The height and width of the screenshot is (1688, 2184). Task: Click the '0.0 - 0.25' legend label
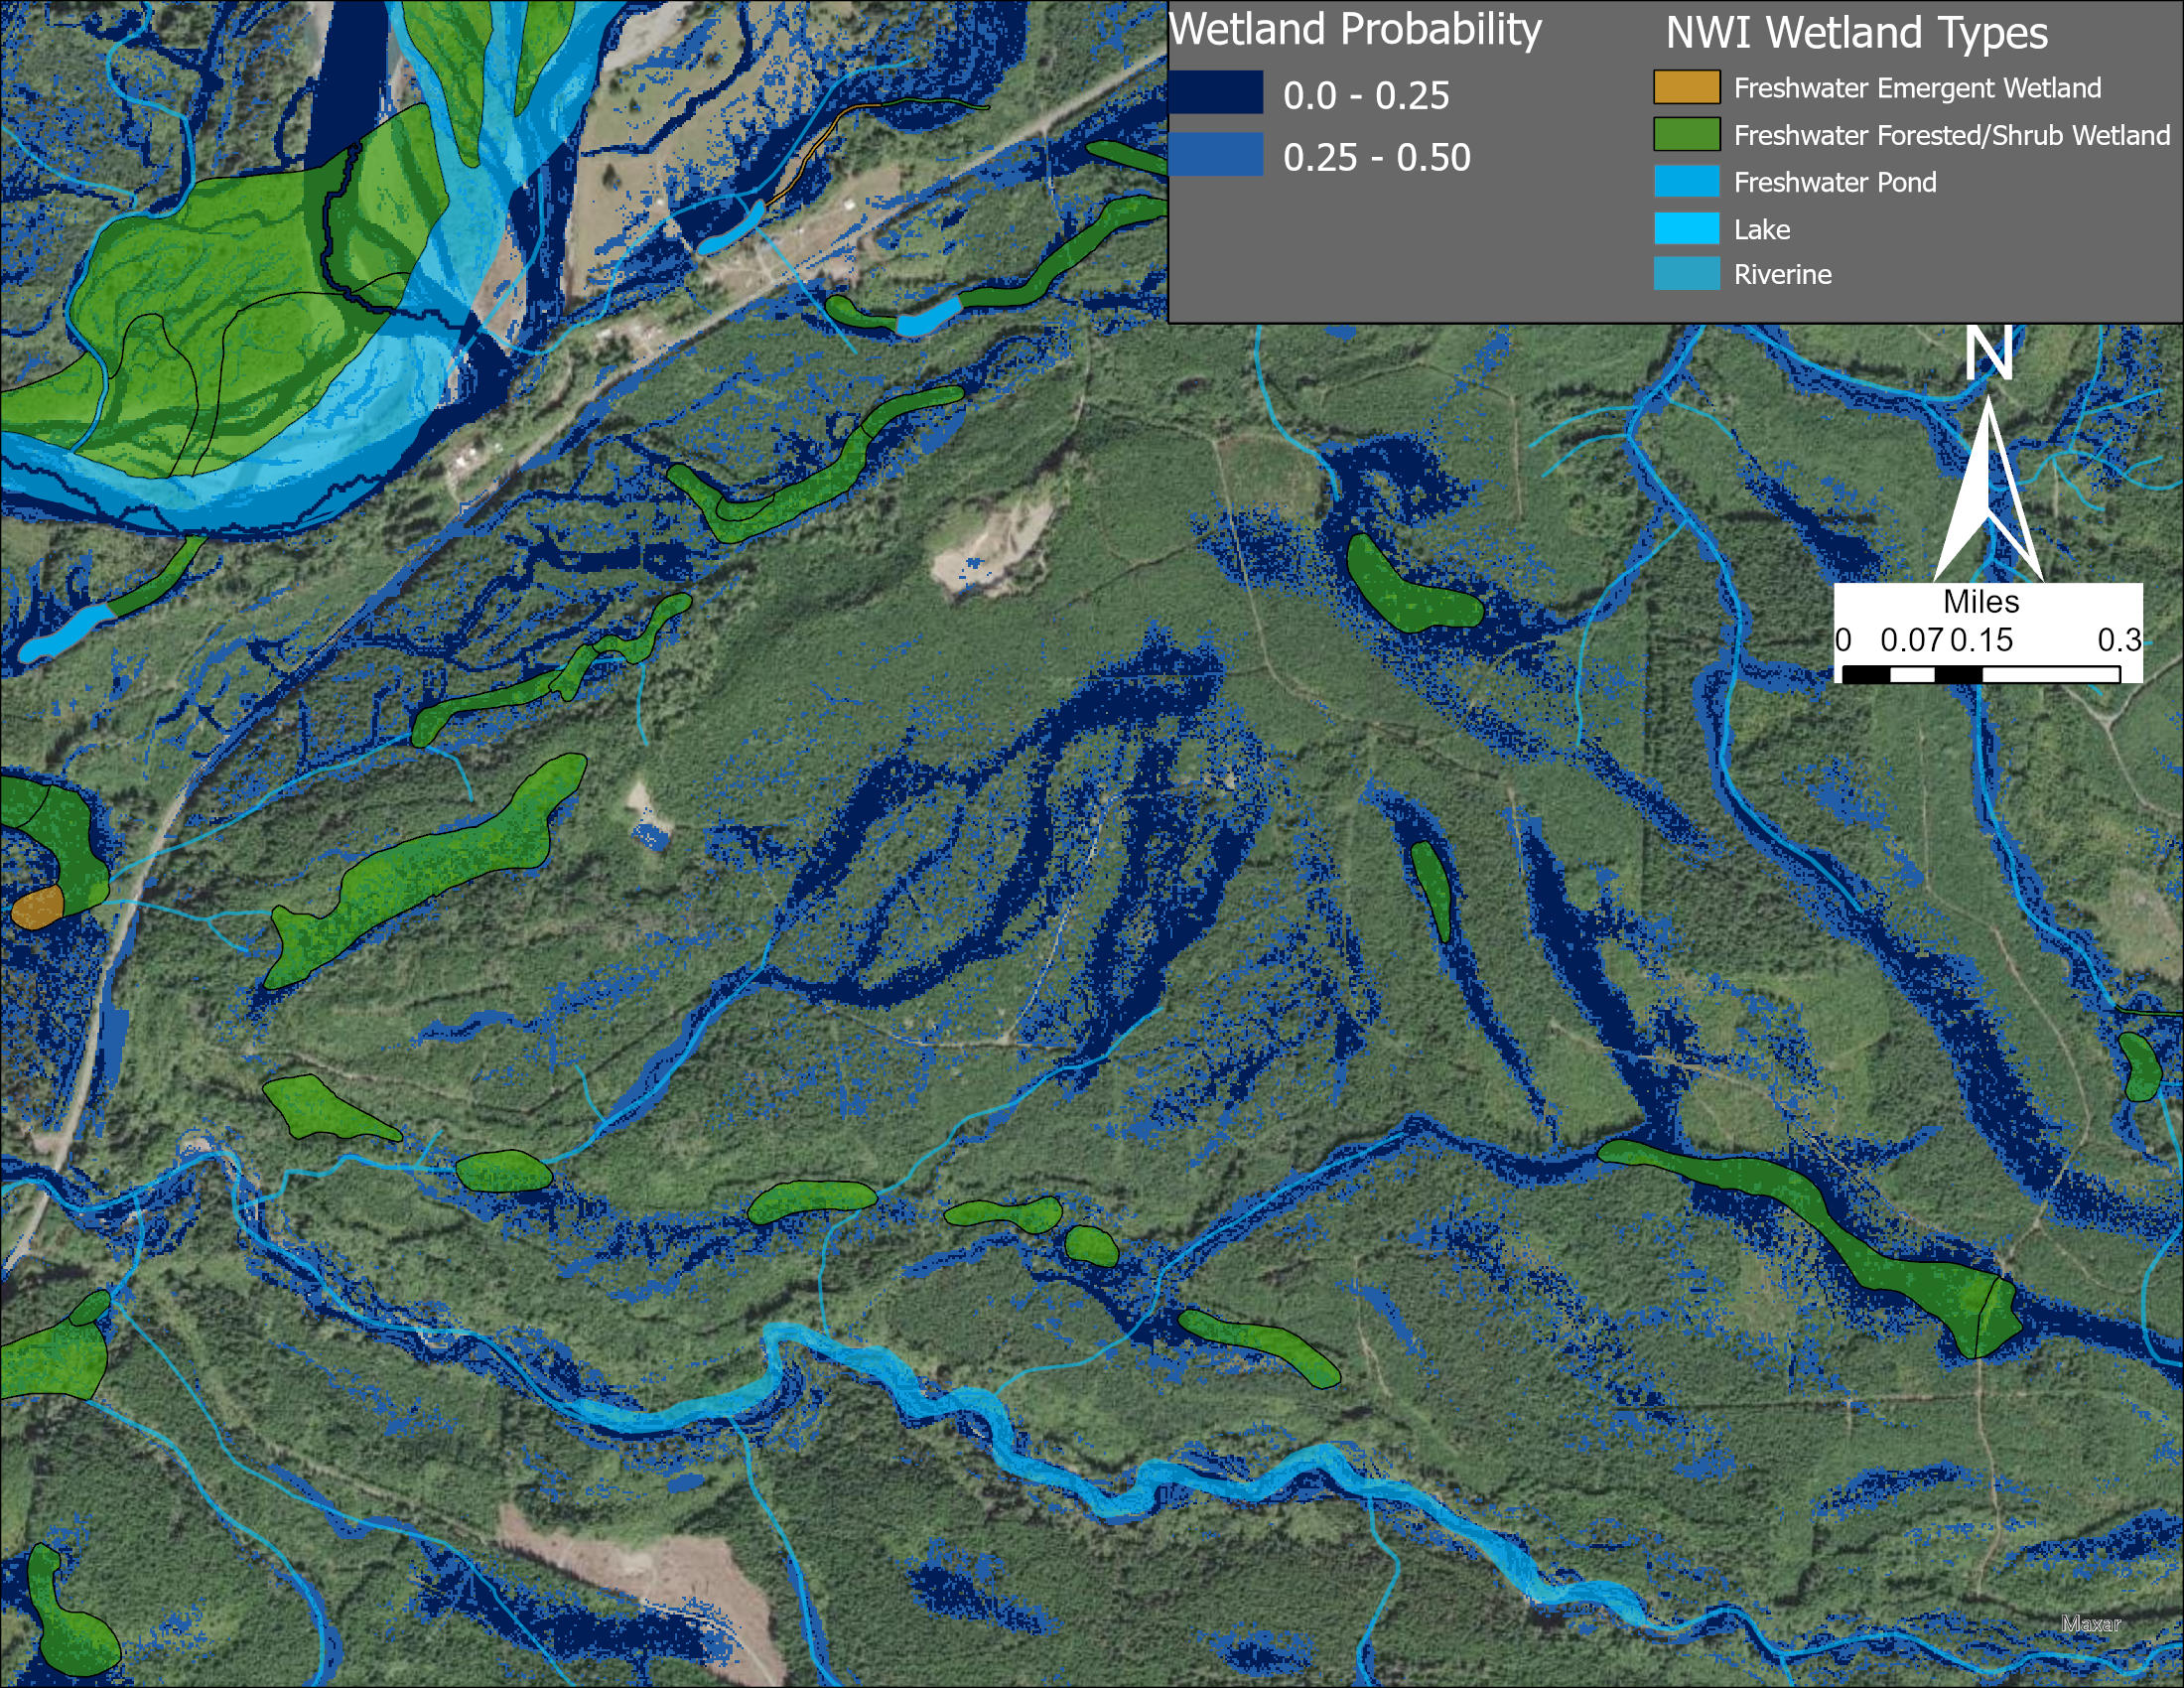(x=1366, y=96)
